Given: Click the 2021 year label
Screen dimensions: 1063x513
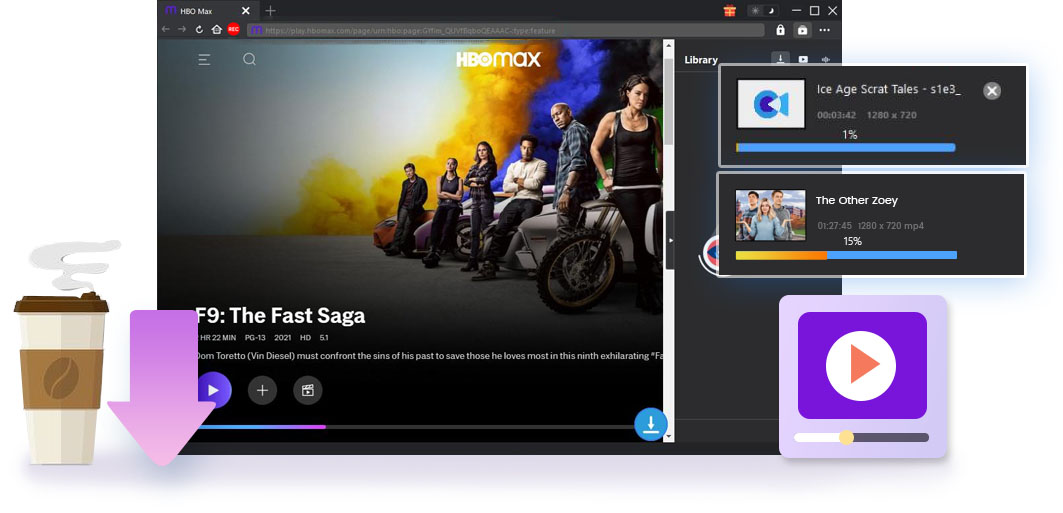Looking at the screenshot, I should point(283,337).
